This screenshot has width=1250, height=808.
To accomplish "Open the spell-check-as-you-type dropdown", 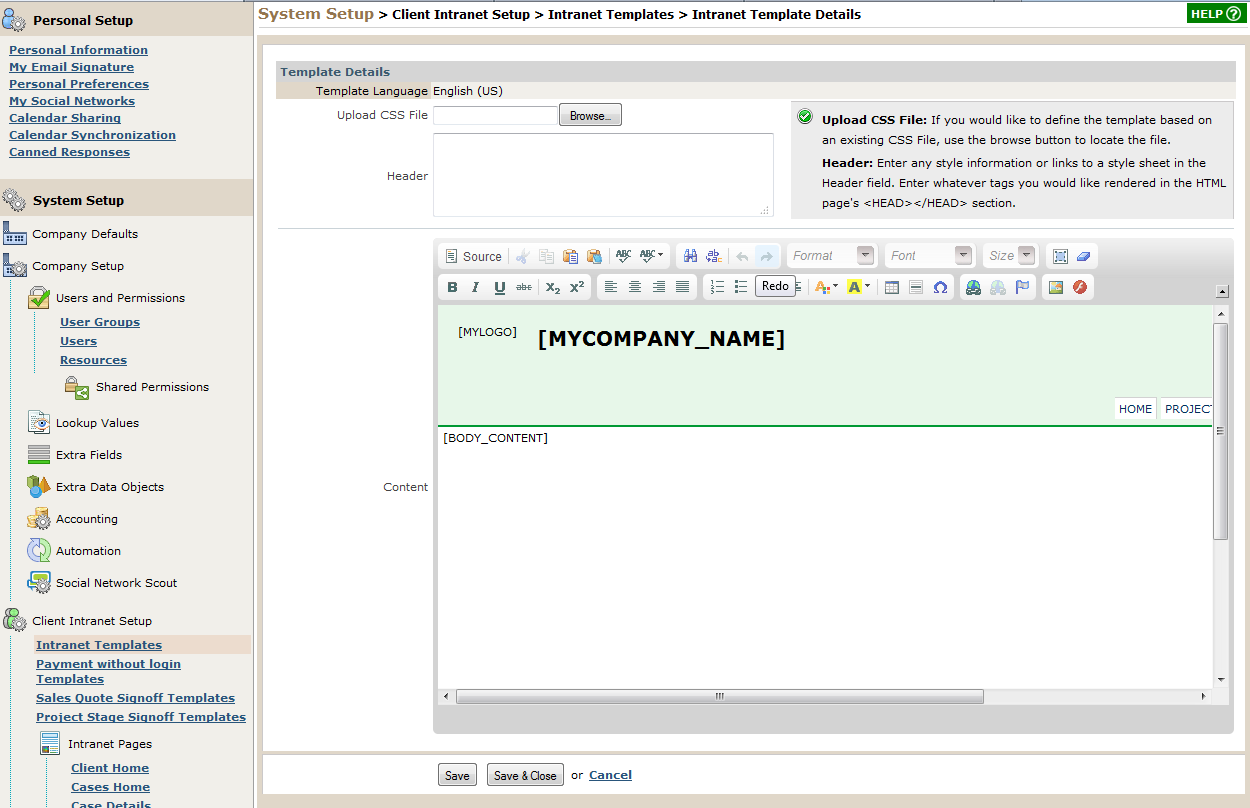I will click(x=652, y=256).
